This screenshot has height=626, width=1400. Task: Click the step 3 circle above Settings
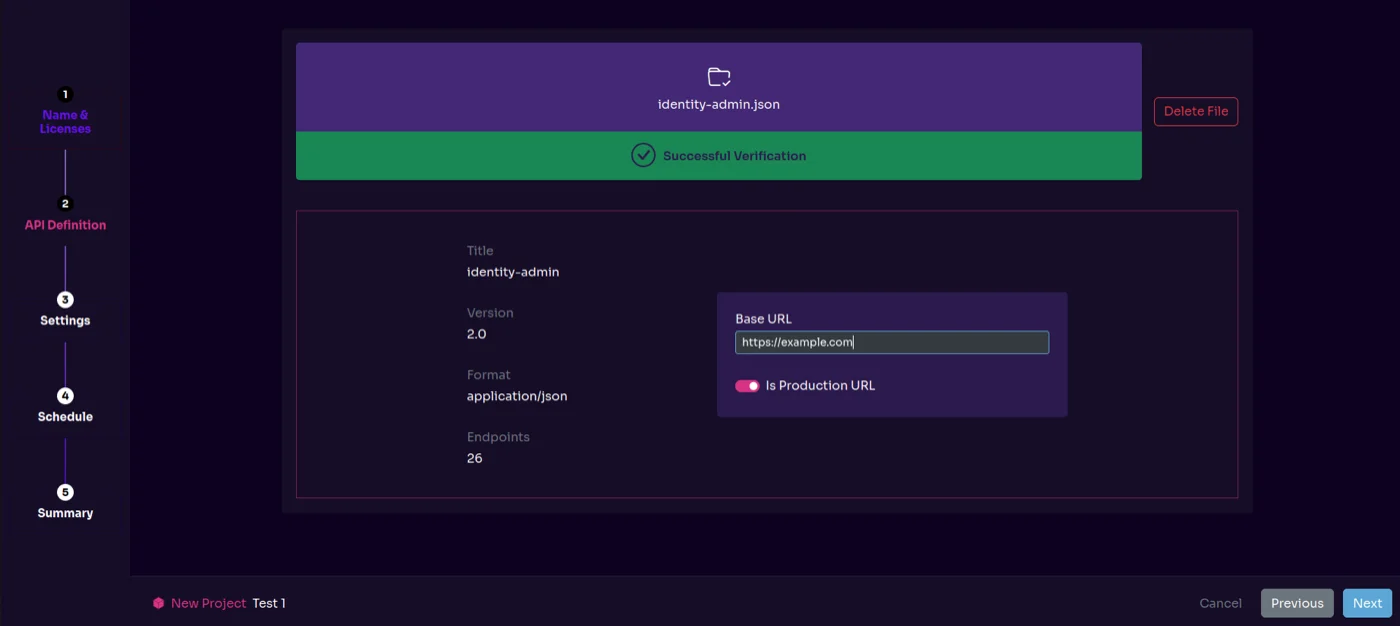pos(64,299)
